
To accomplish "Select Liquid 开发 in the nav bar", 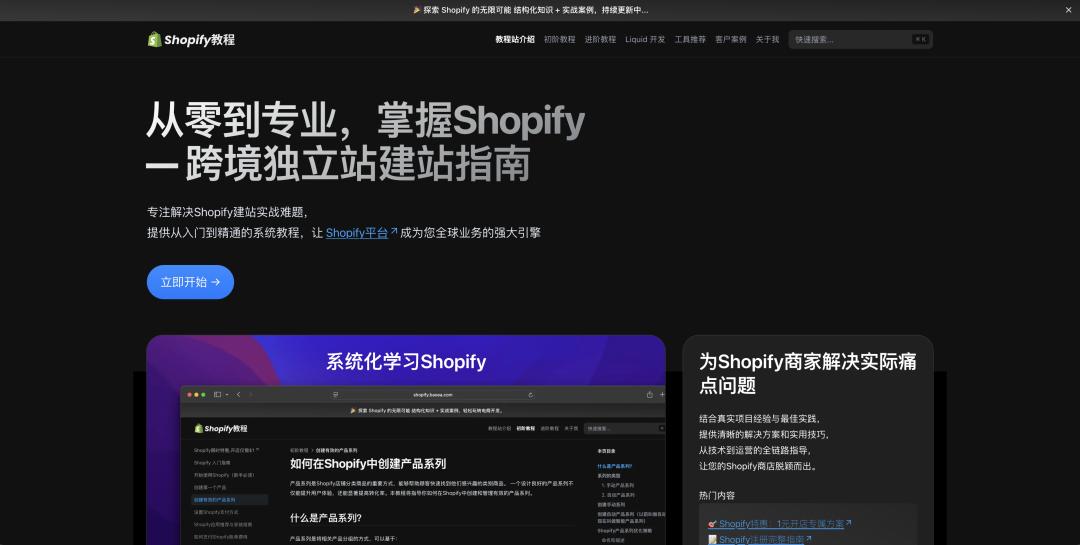I will point(645,39).
